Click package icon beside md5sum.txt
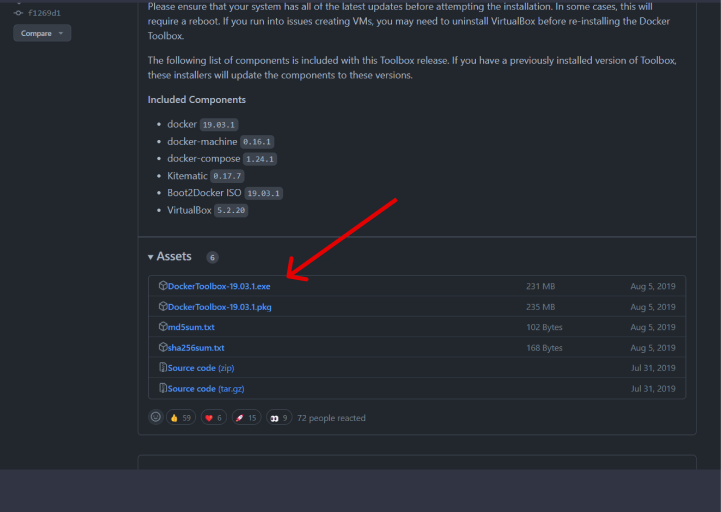This screenshot has width=721, height=512. 163,327
